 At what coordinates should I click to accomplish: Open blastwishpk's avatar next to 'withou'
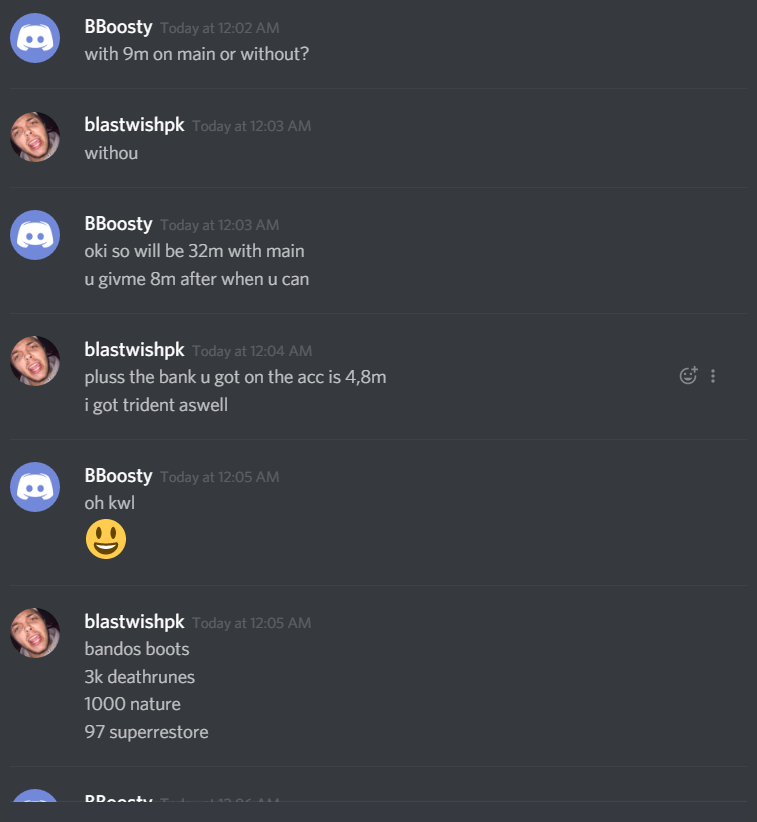click(35, 137)
